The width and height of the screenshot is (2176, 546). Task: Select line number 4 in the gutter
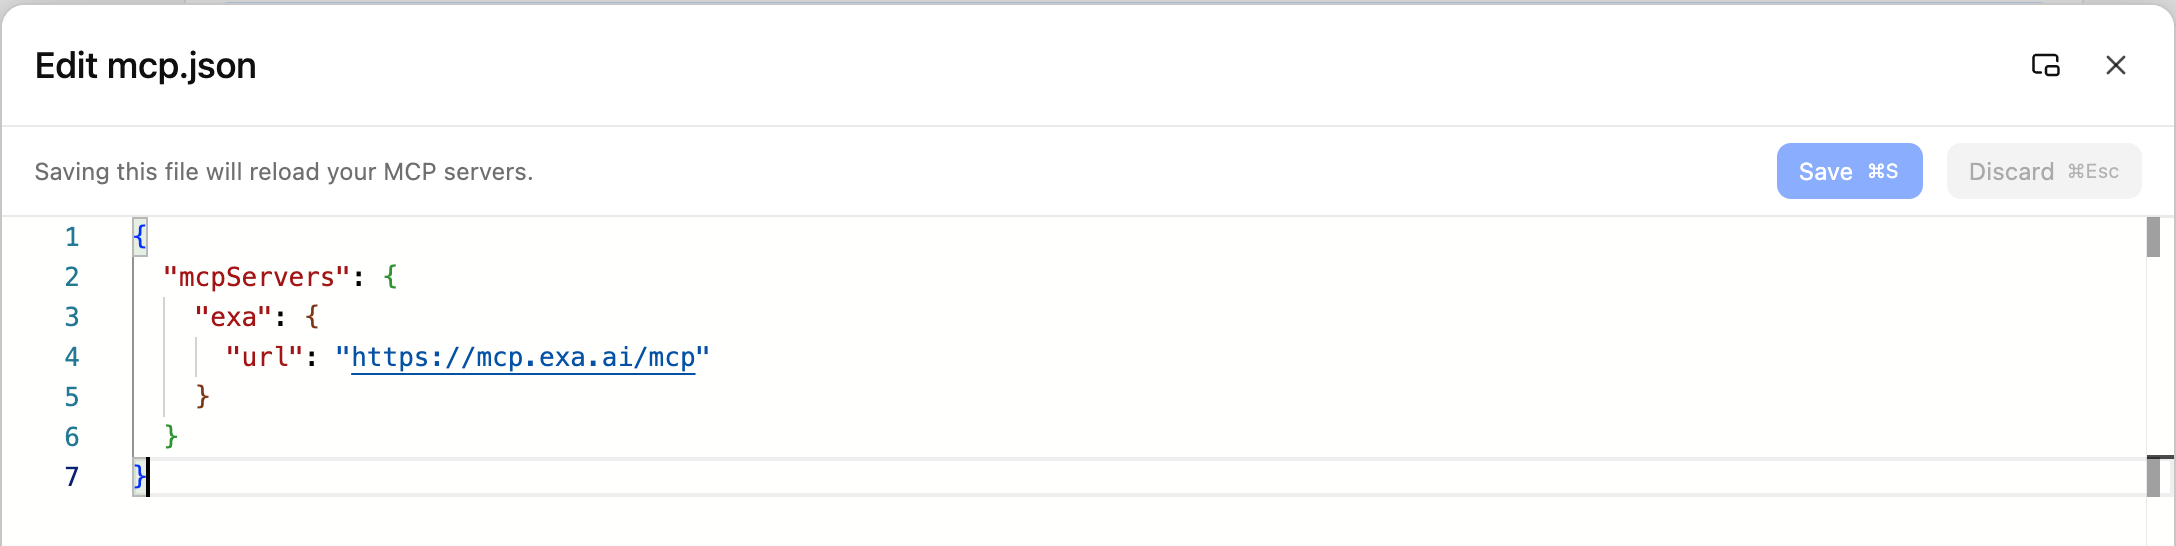(x=72, y=357)
